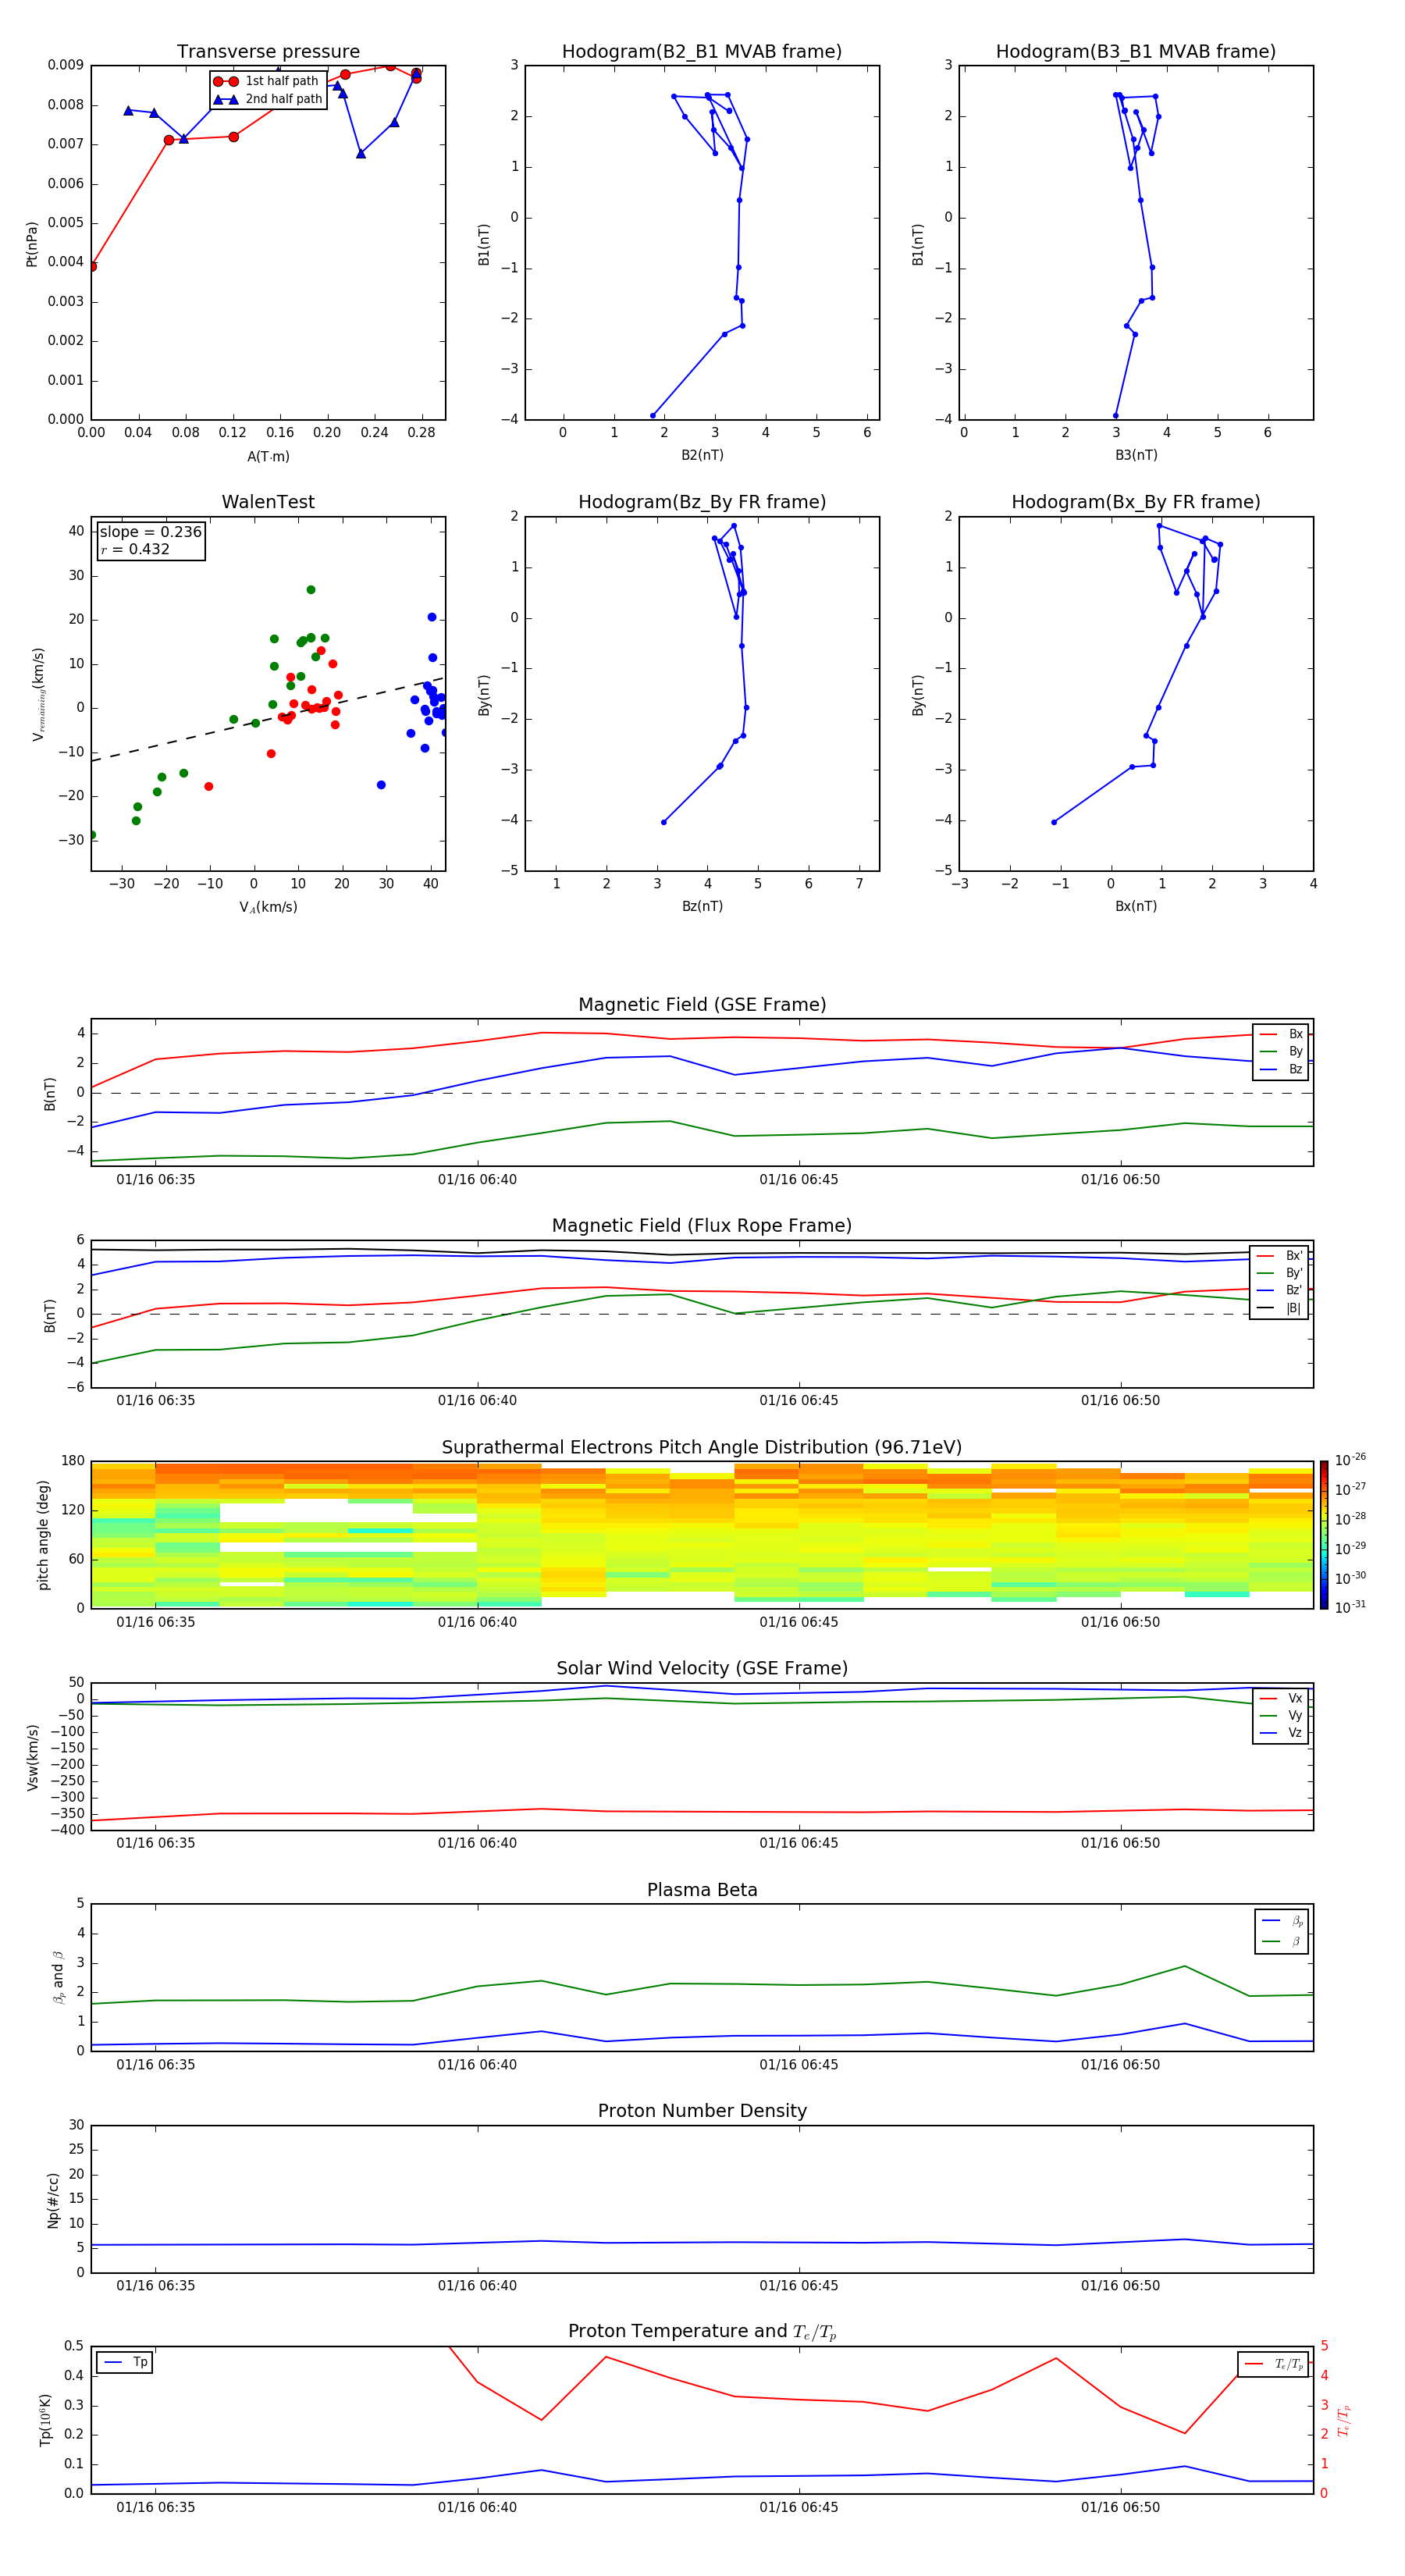Click topmost green point in WalenTest scatter

pos(311,590)
